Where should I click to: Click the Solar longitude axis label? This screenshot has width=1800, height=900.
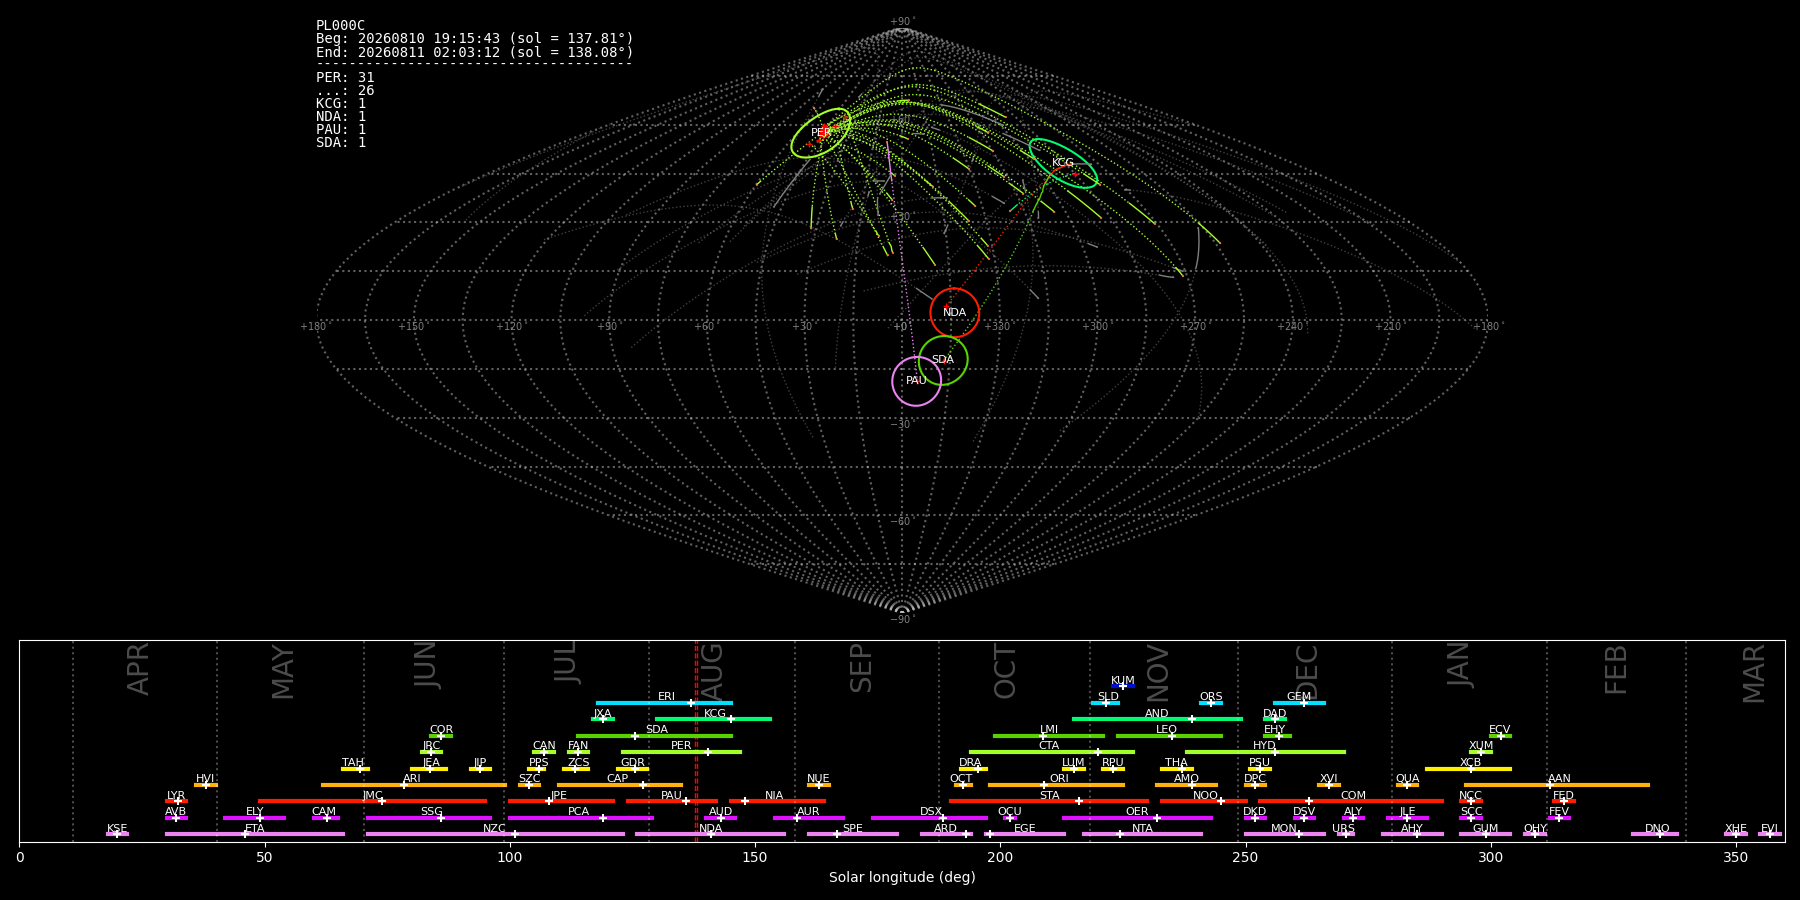pyautogui.click(x=902, y=877)
